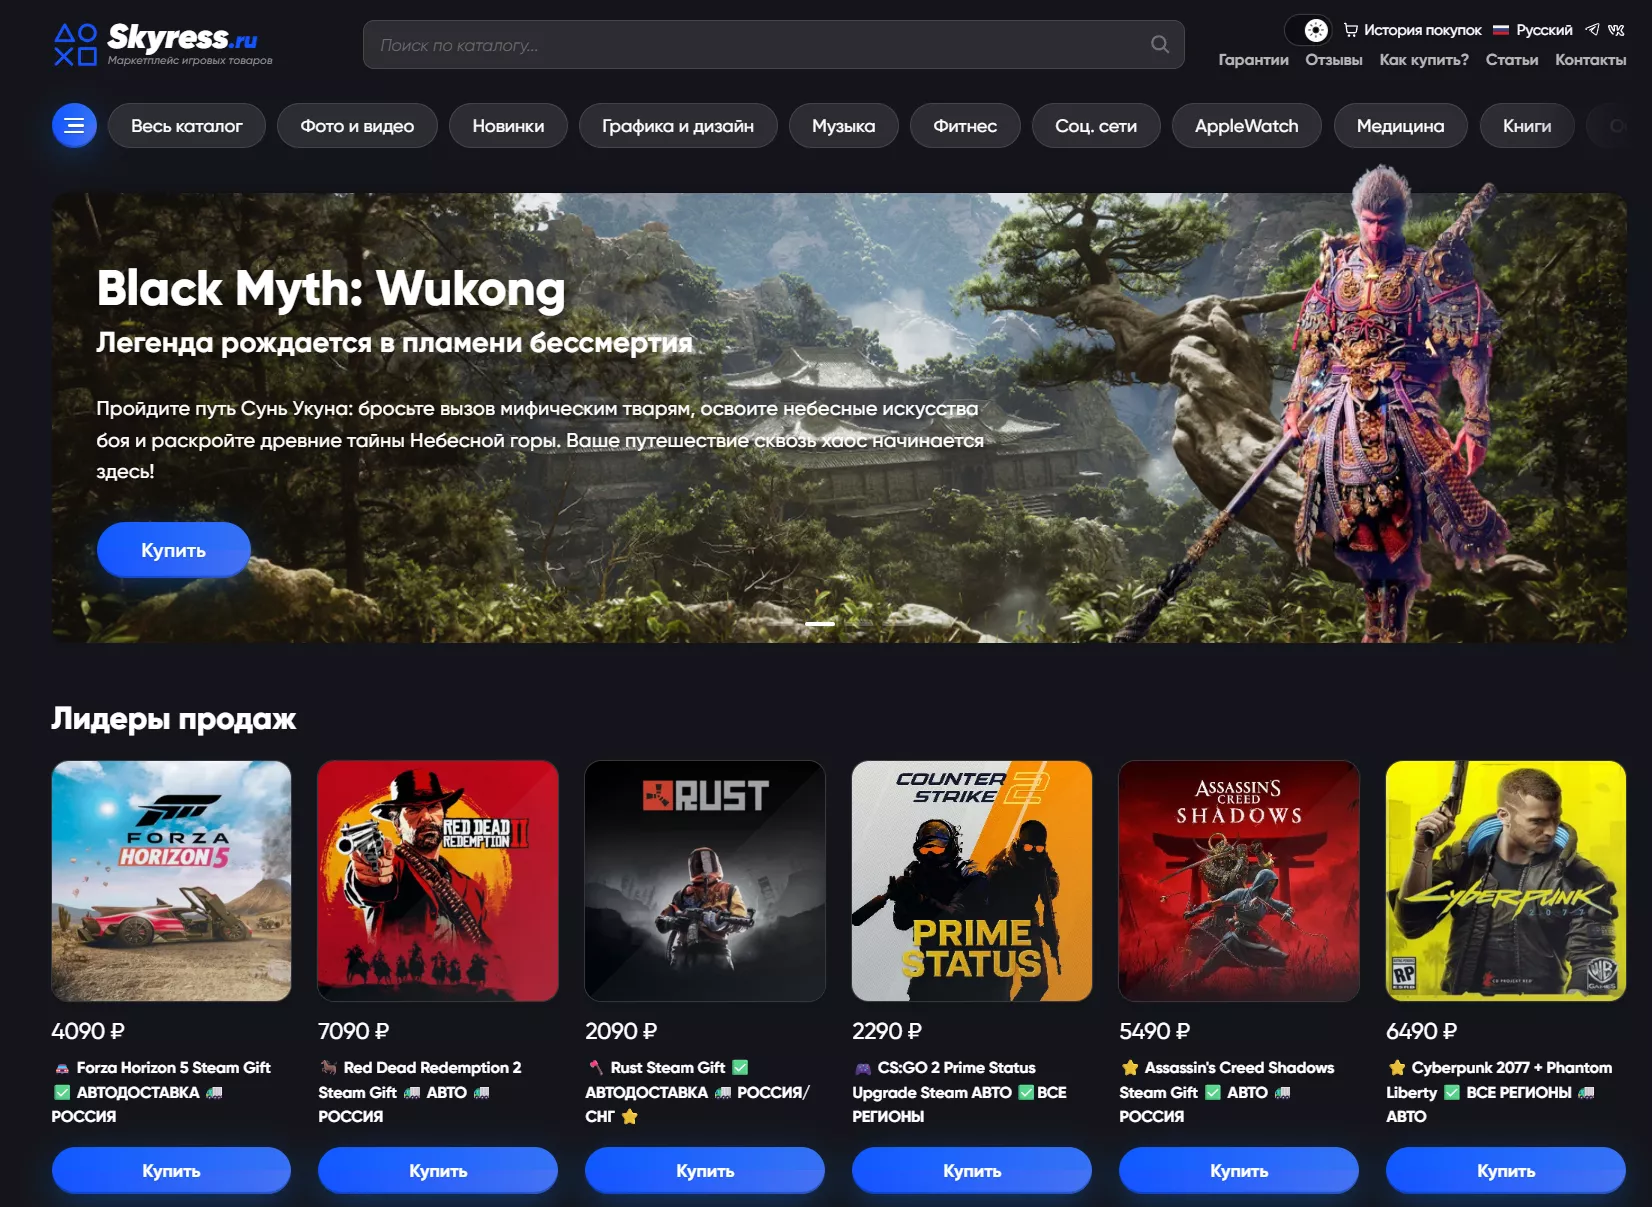This screenshot has height=1207, width=1652.
Task: Select the Фитнес category
Action: click(965, 126)
